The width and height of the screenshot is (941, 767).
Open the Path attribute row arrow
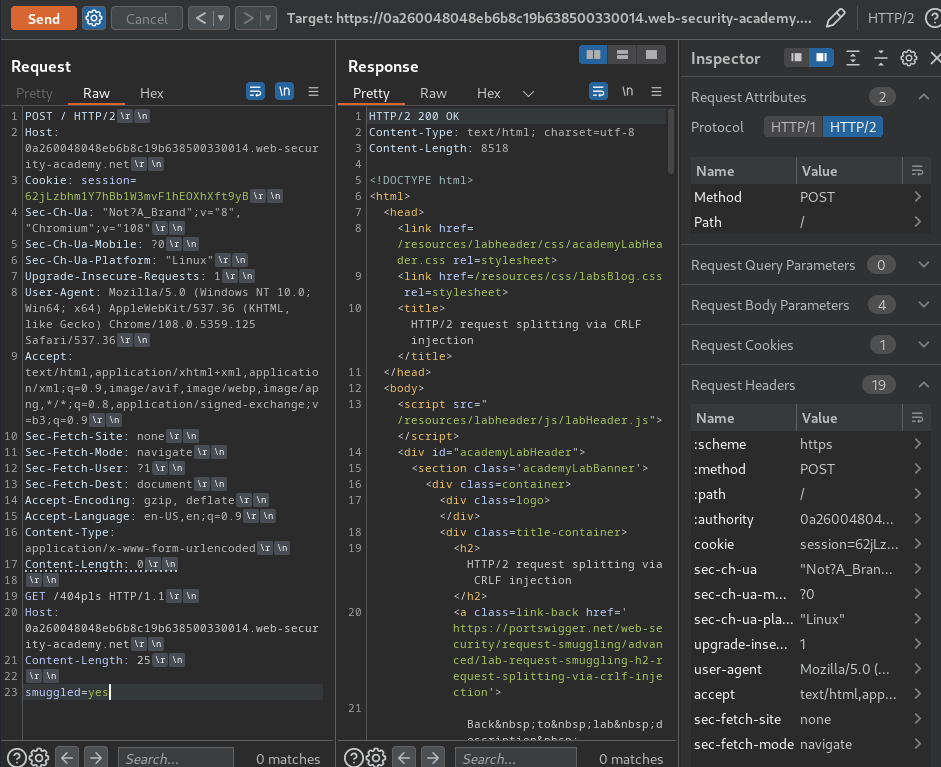pyautogui.click(x=917, y=222)
